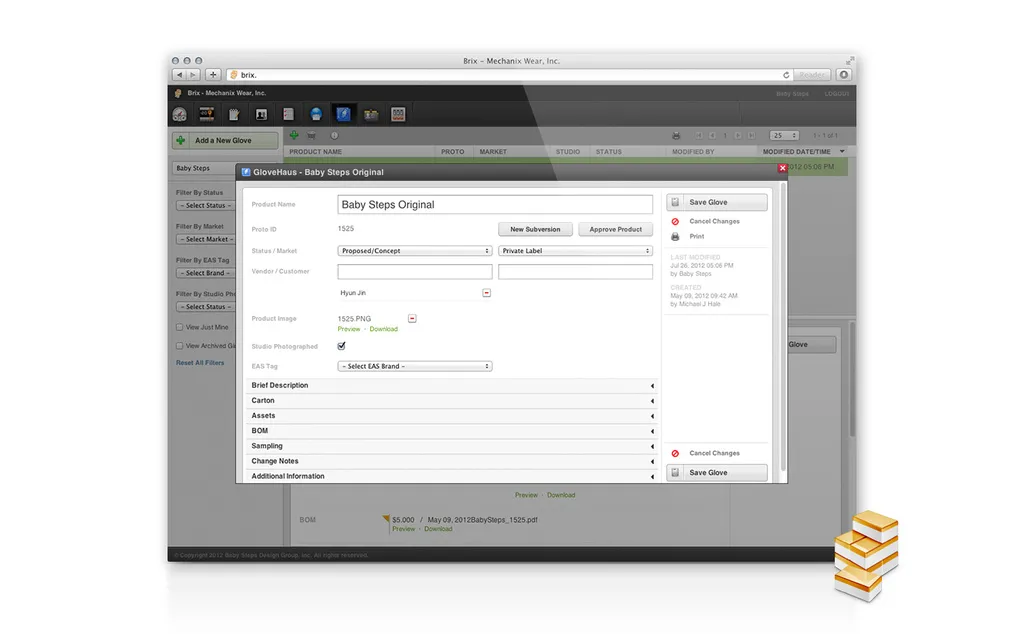1024x634 pixels.
Task: Go to the next page using the pagination arrow
Action: point(738,136)
